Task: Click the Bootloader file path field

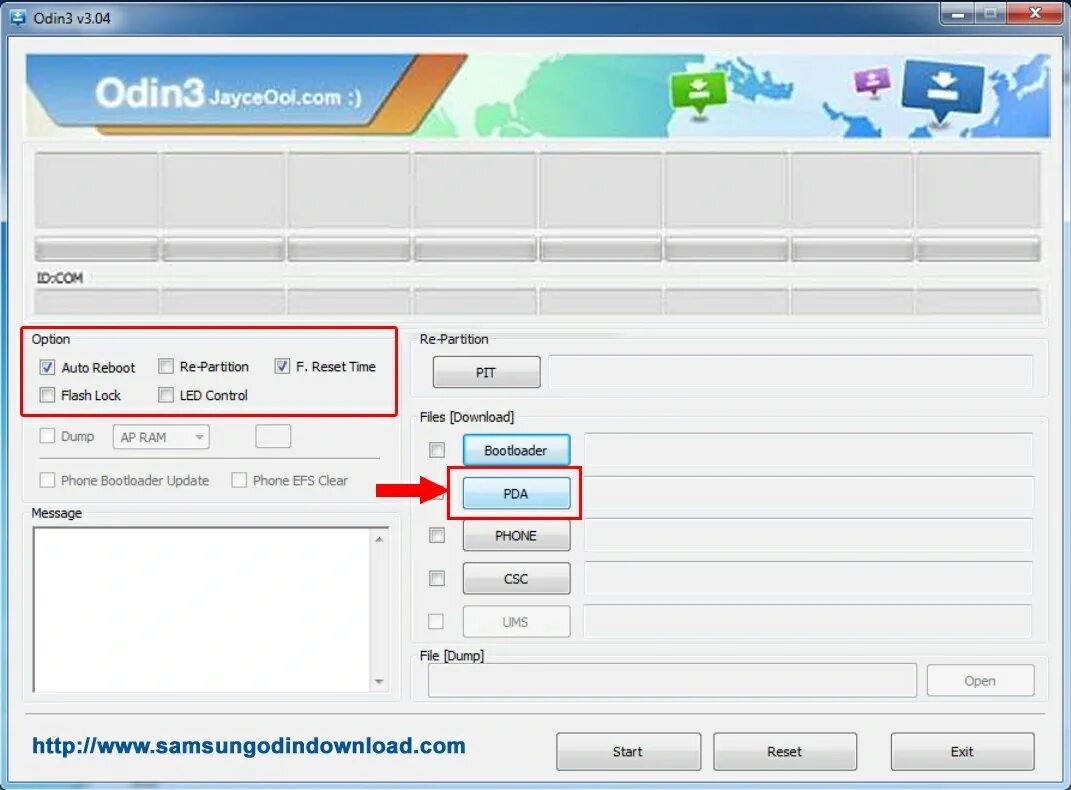Action: point(809,451)
